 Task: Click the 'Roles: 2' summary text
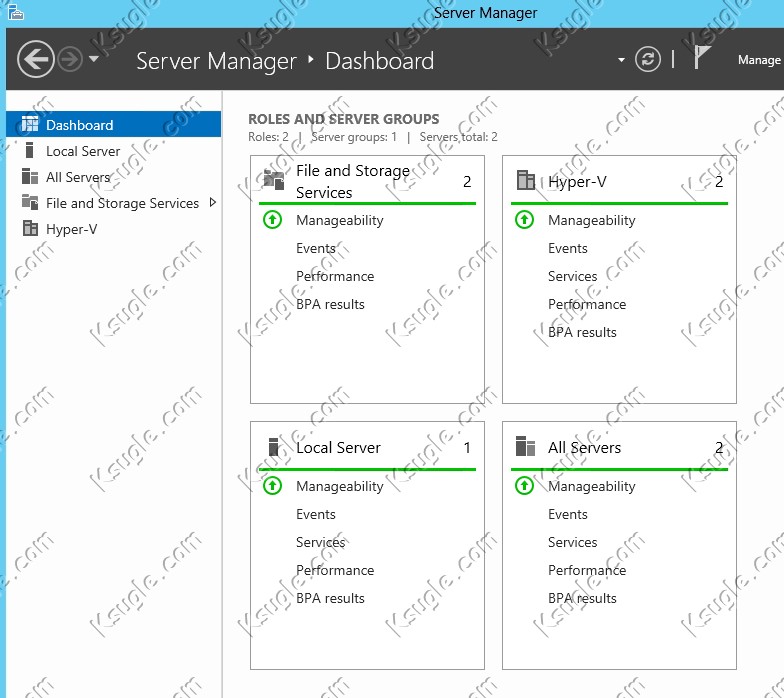pyautogui.click(x=268, y=137)
